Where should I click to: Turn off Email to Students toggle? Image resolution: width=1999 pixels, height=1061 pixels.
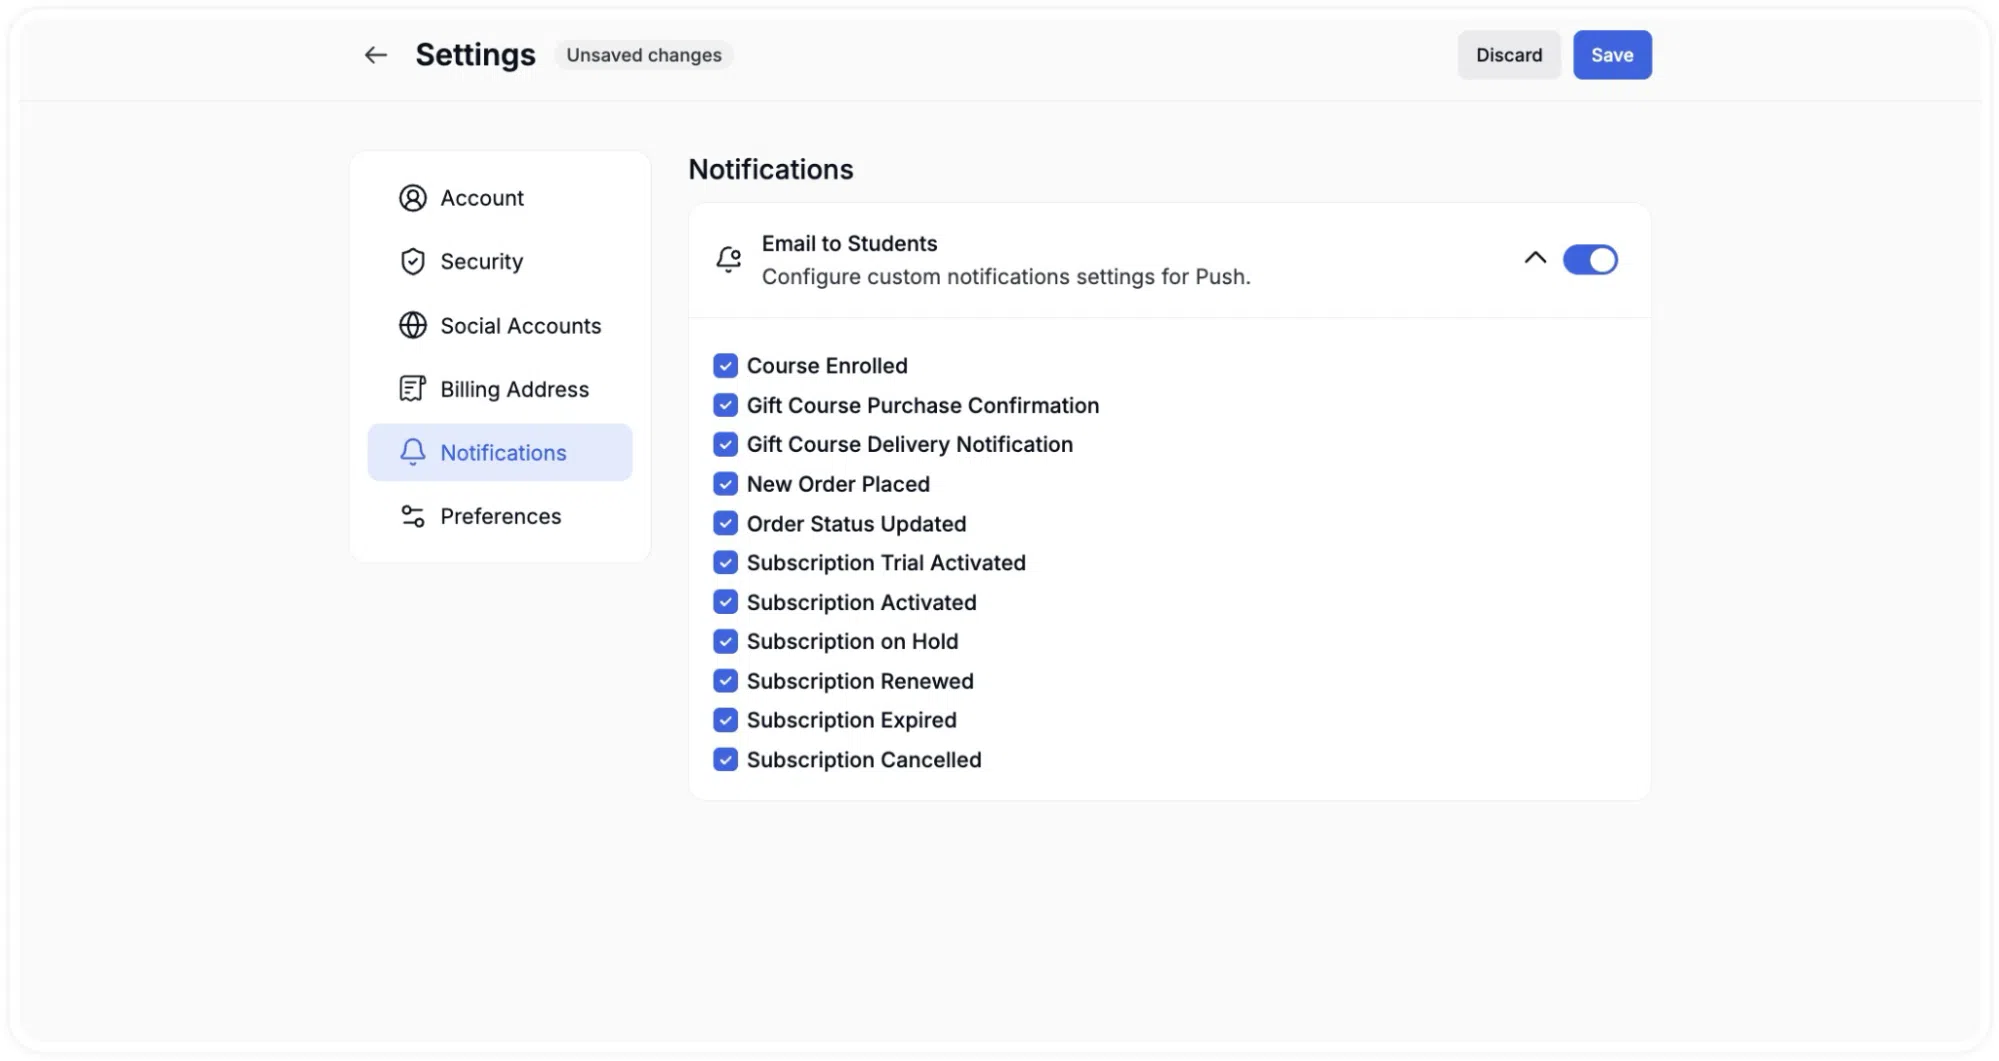click(1590, 260)
